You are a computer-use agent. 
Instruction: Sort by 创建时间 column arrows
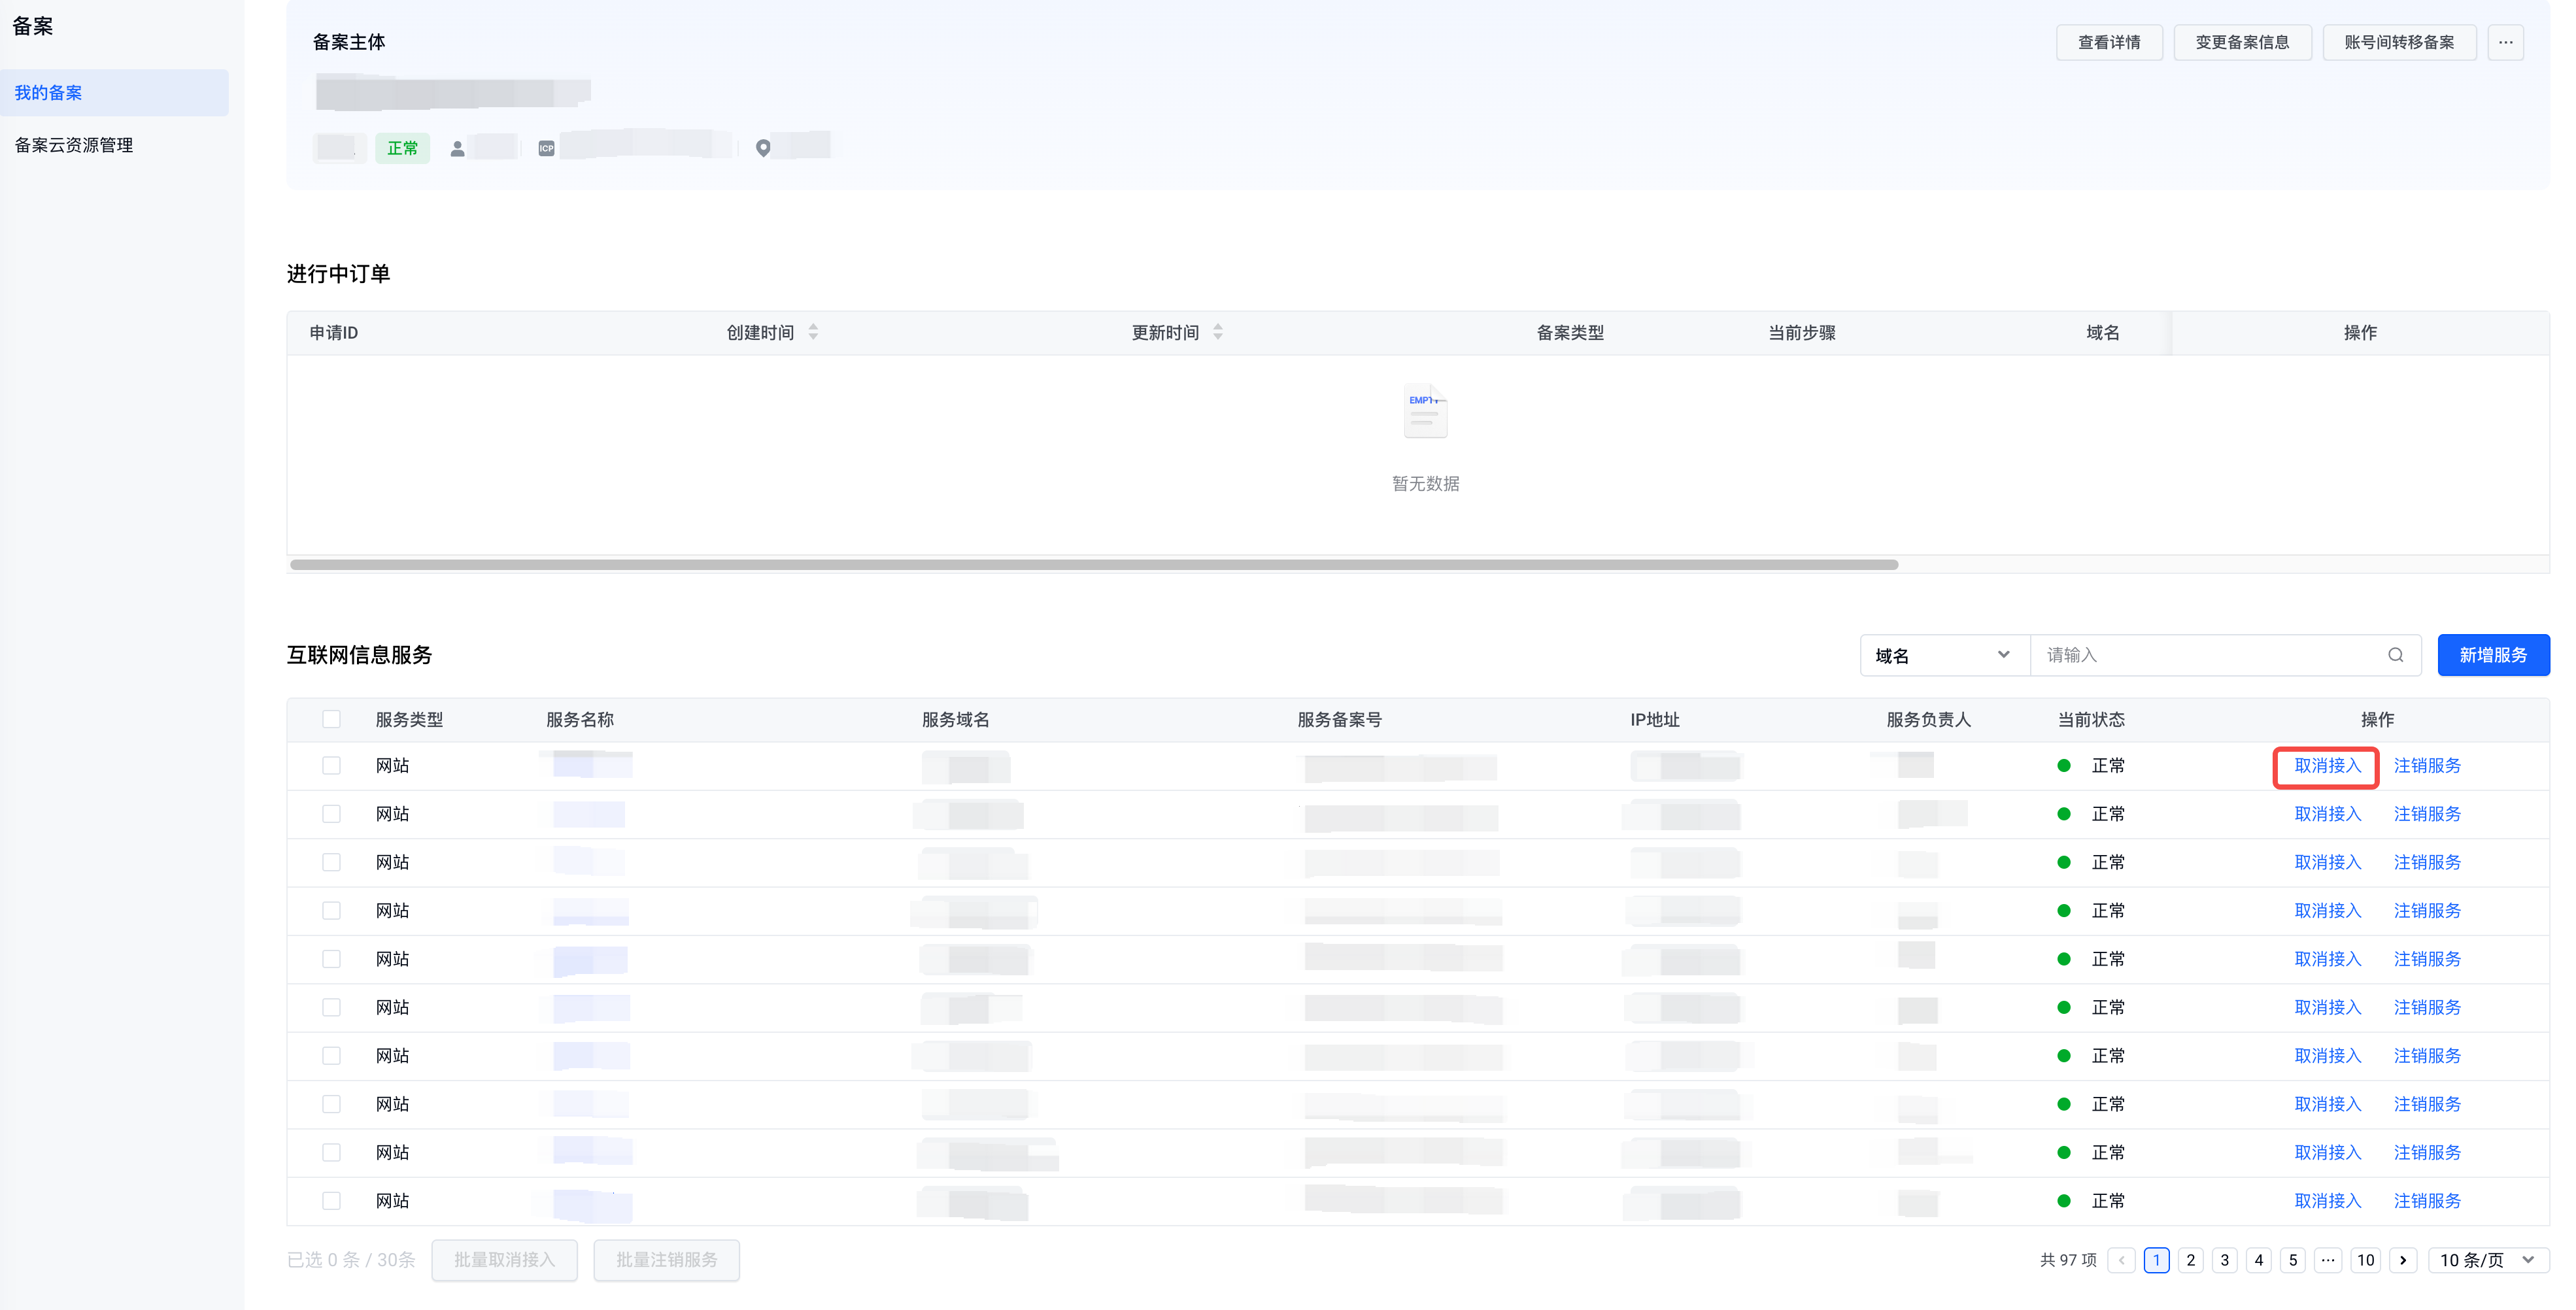point(813,332)
